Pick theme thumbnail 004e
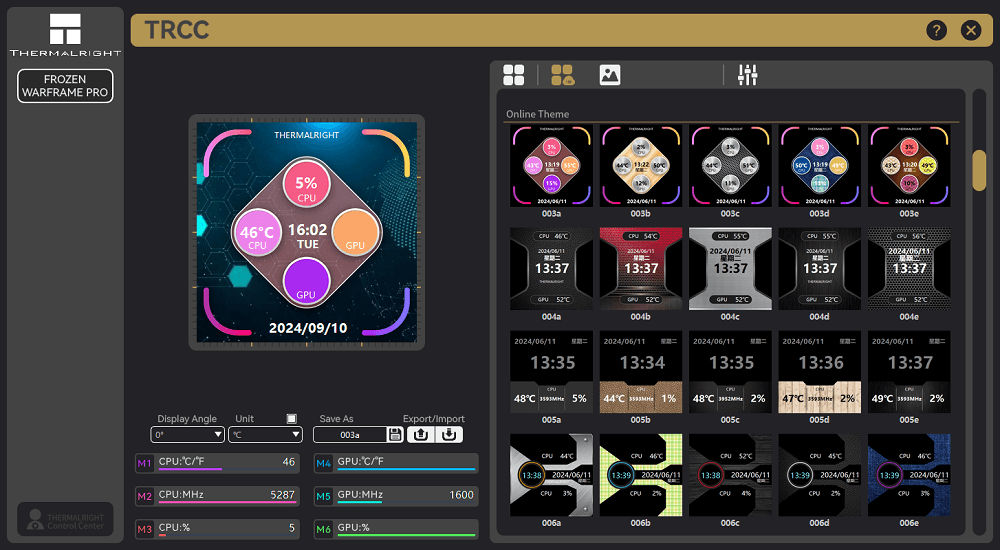This screenshot has height=550, width=1000. pos(909,269)
